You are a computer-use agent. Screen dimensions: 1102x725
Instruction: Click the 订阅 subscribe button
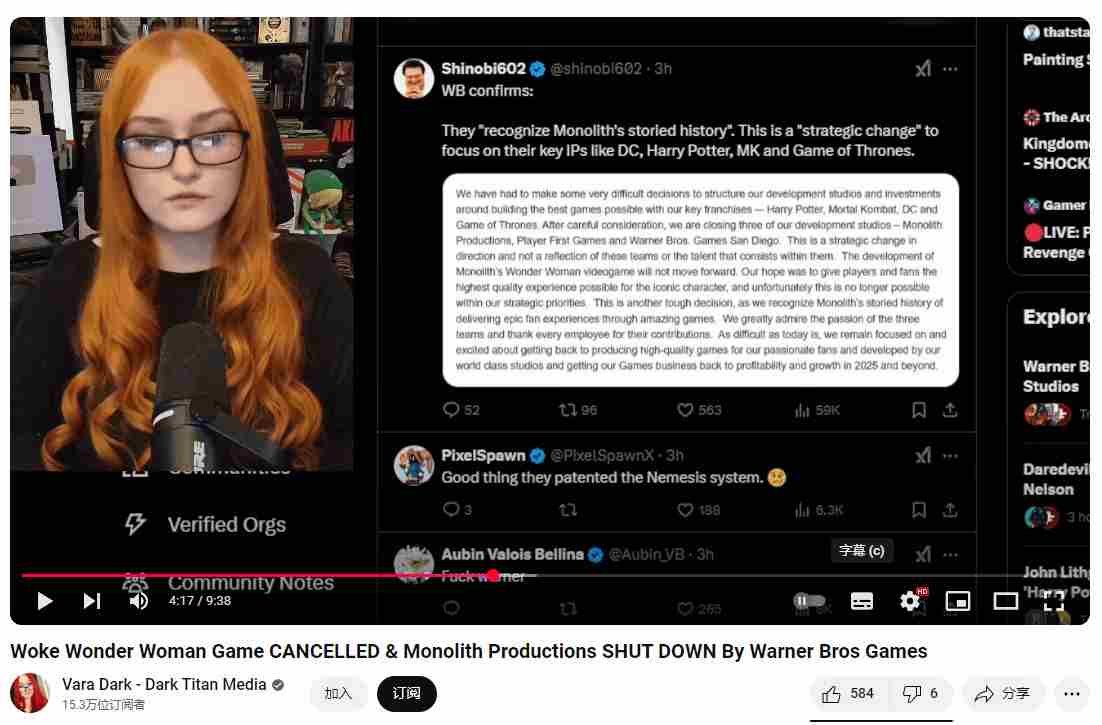coord(406,694)
